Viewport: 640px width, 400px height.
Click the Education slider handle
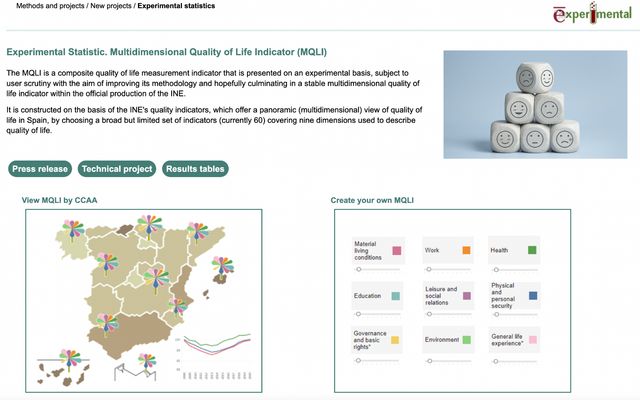pyautogui.click(x=358, y=314)
